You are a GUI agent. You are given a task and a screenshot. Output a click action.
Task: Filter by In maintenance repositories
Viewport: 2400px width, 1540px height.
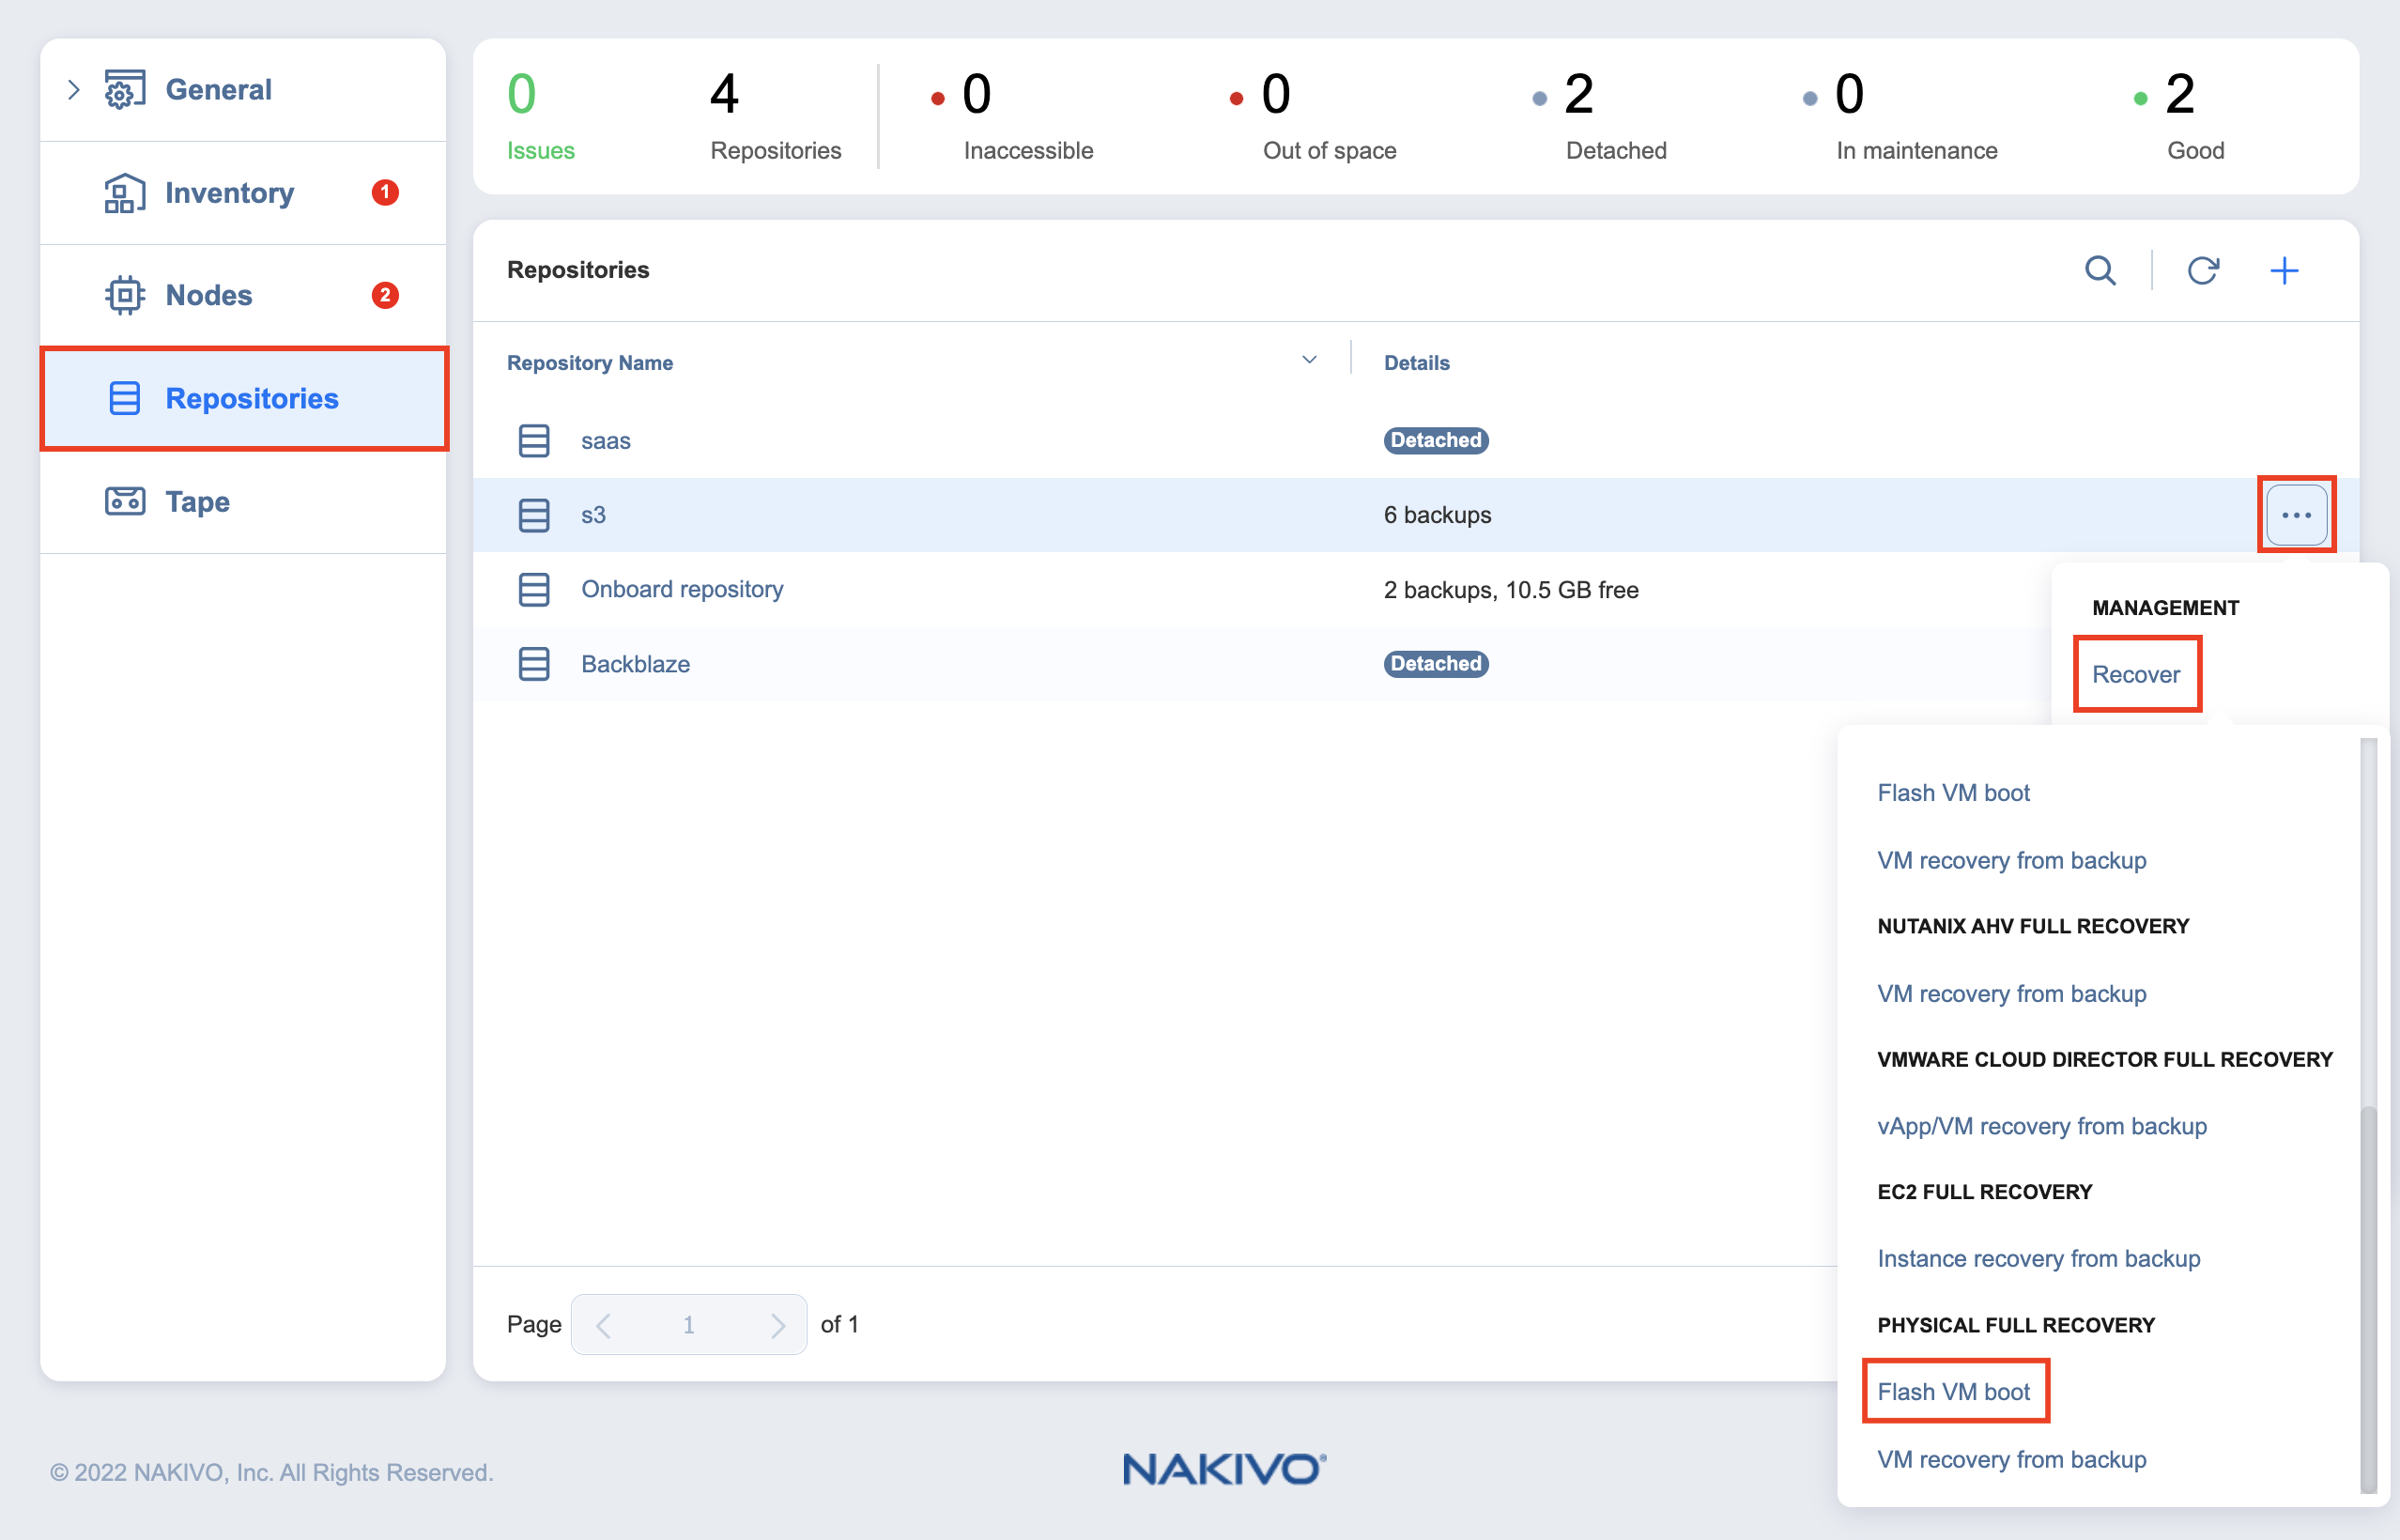(1900, 116)
